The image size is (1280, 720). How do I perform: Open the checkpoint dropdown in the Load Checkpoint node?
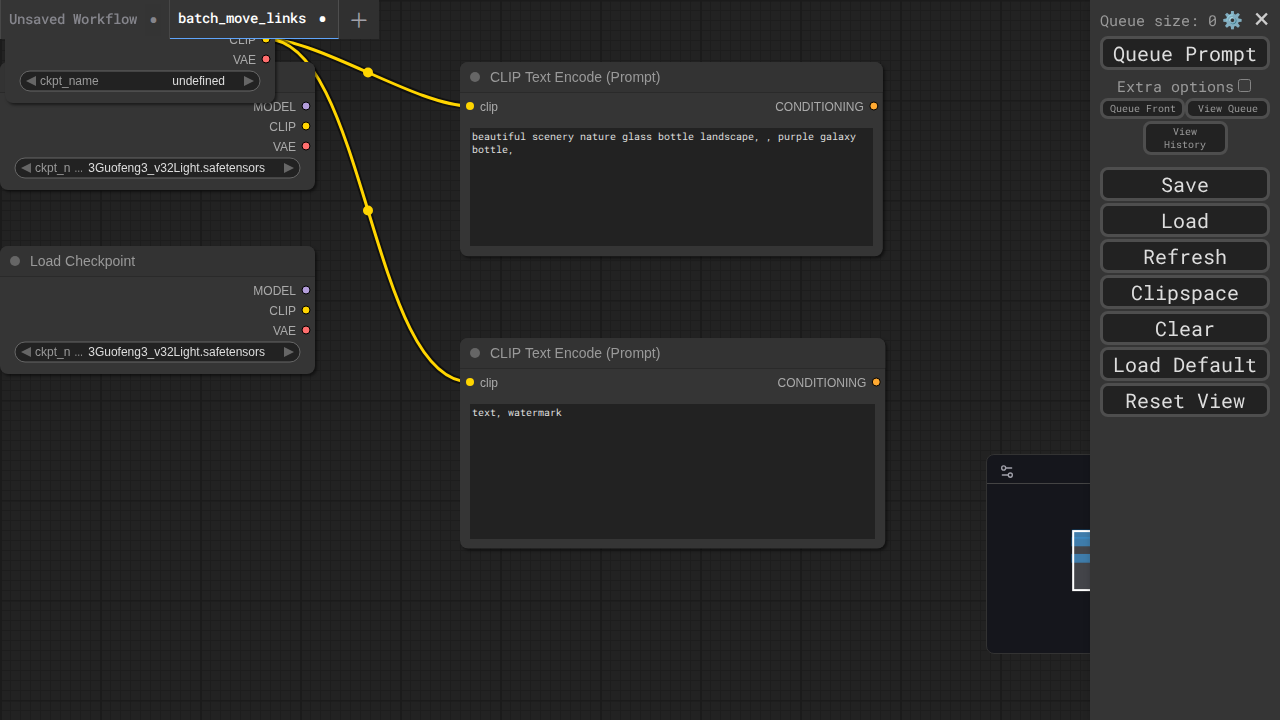coord(157,352)
